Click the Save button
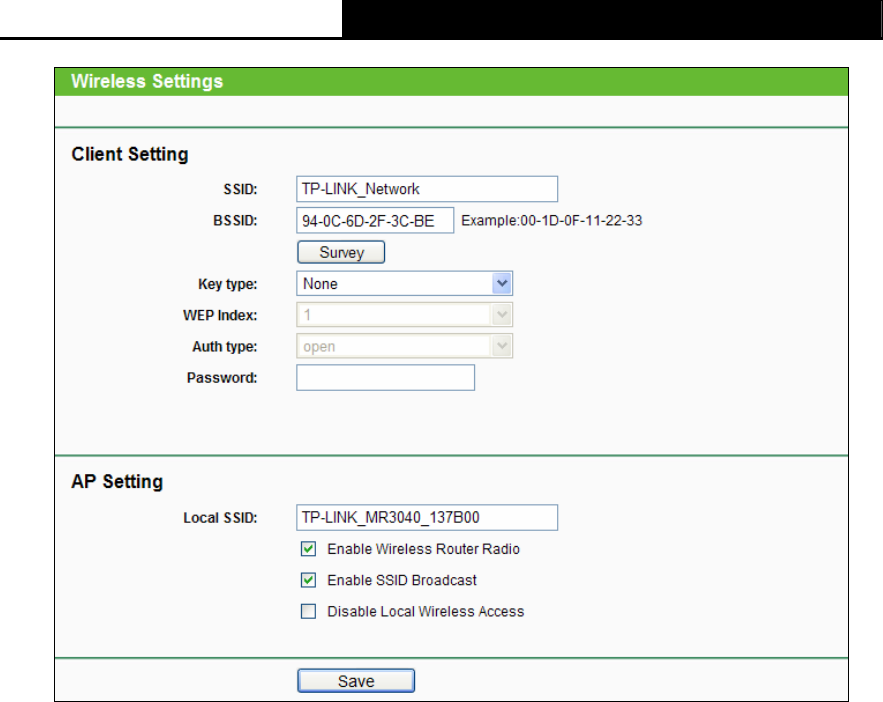 point(356,681)
